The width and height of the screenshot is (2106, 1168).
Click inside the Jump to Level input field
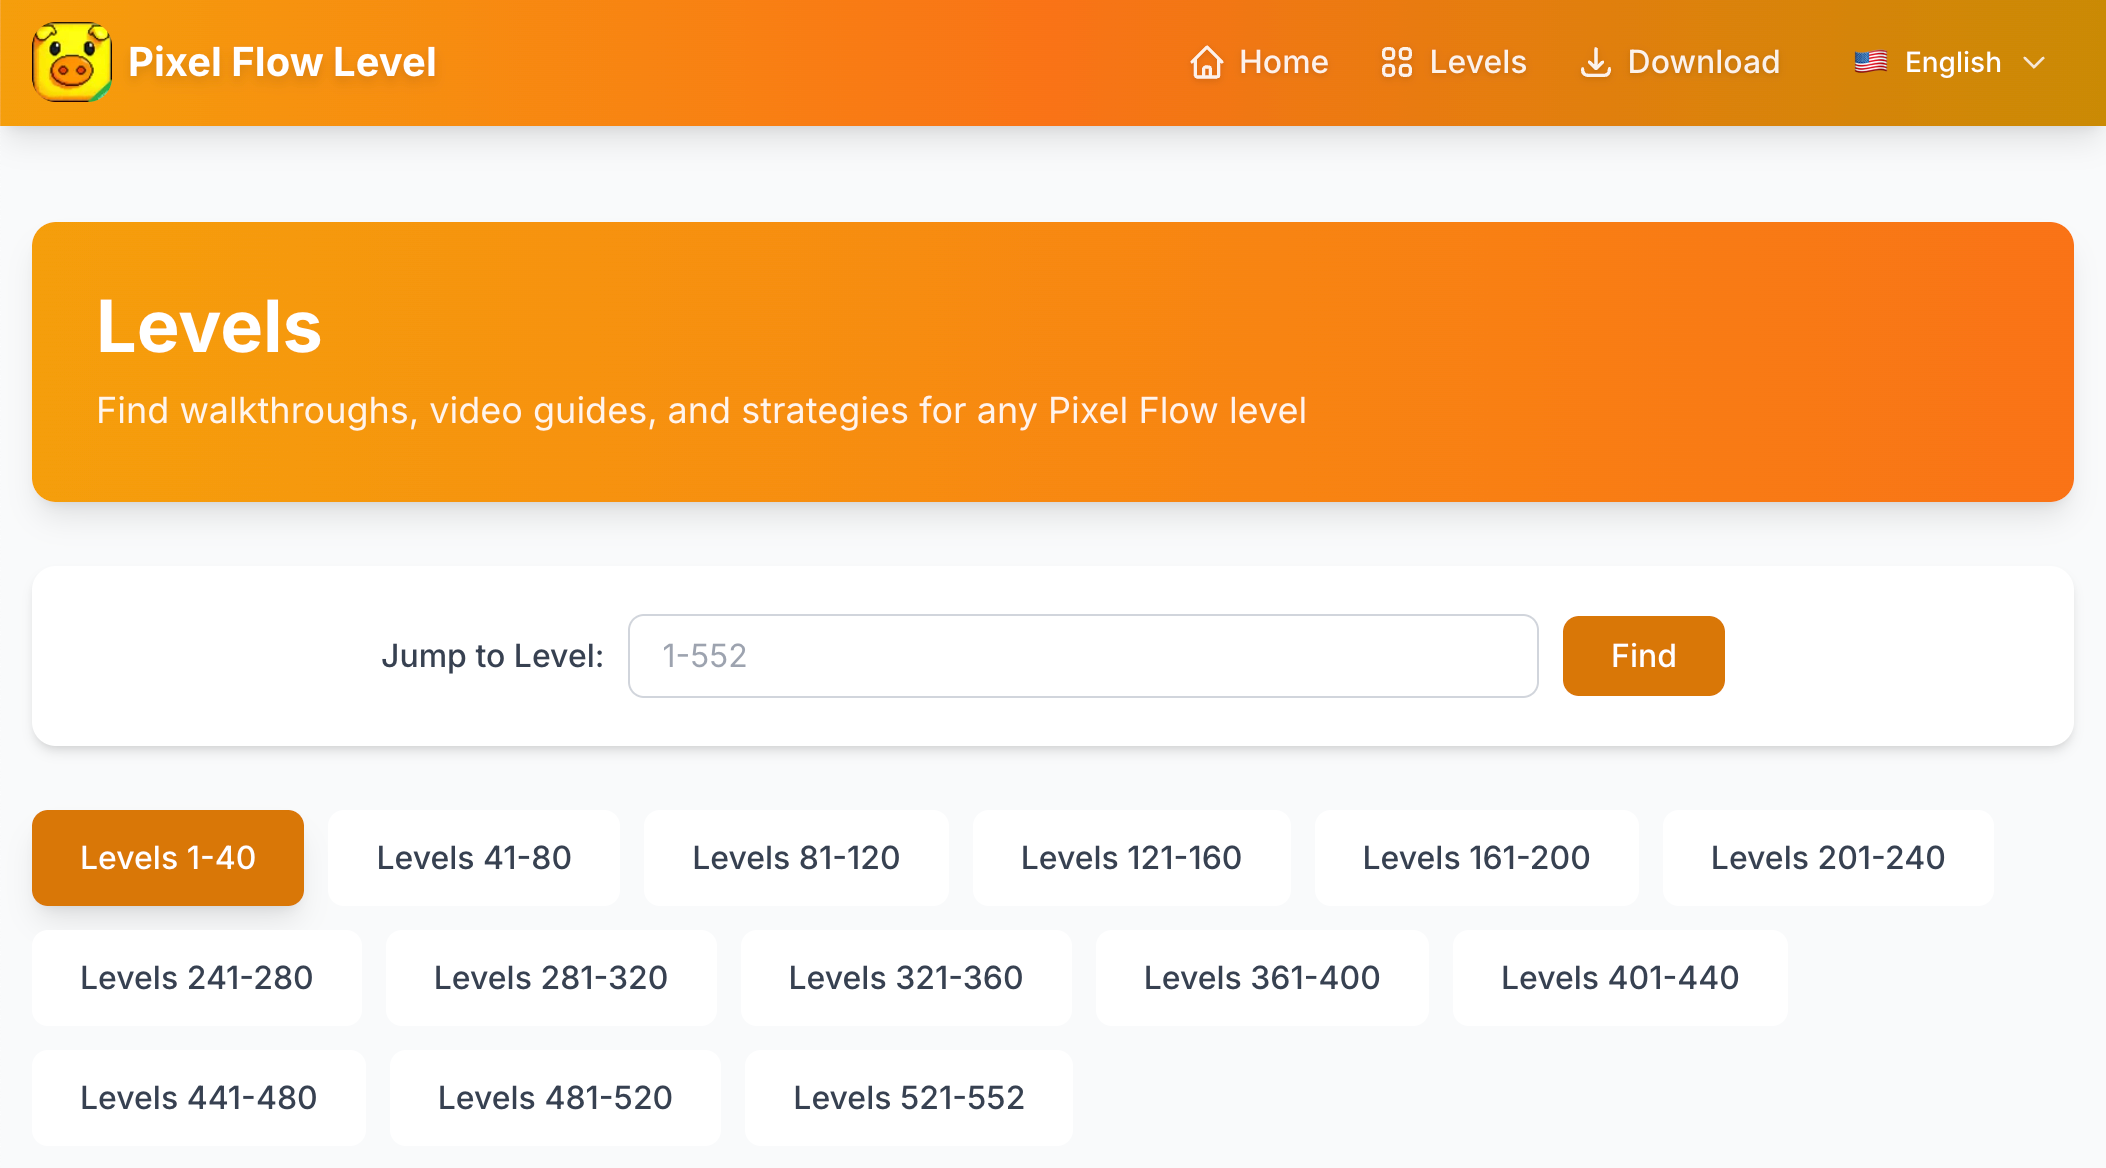[1082, 656]
